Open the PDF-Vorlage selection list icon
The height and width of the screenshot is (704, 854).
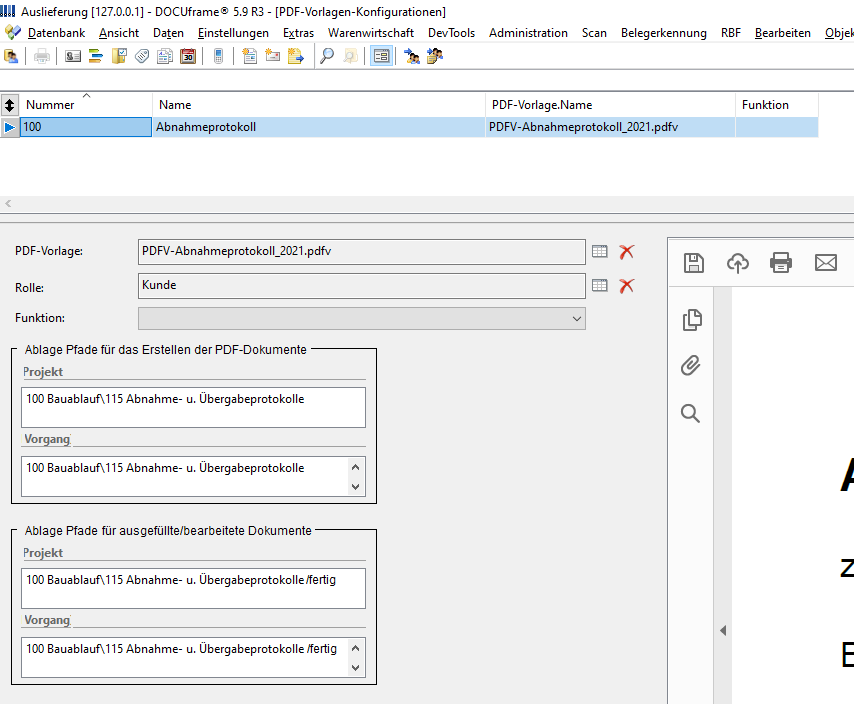coord(600,252)
